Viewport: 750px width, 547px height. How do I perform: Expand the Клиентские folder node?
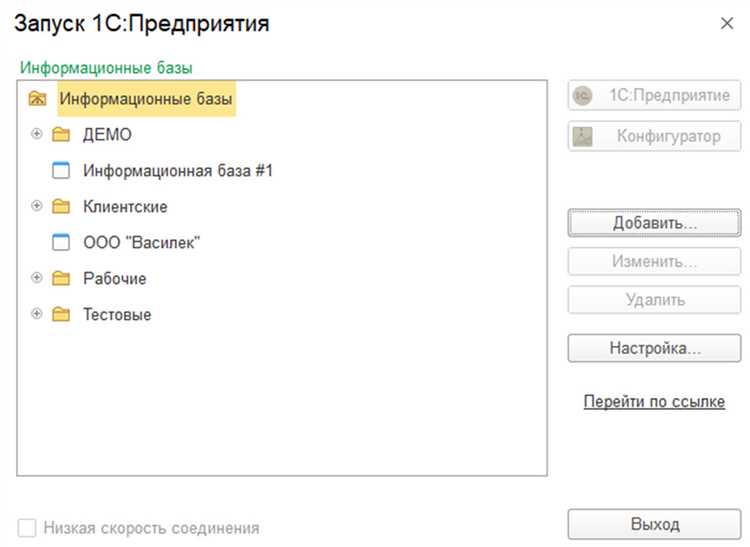tap(37, 206)
